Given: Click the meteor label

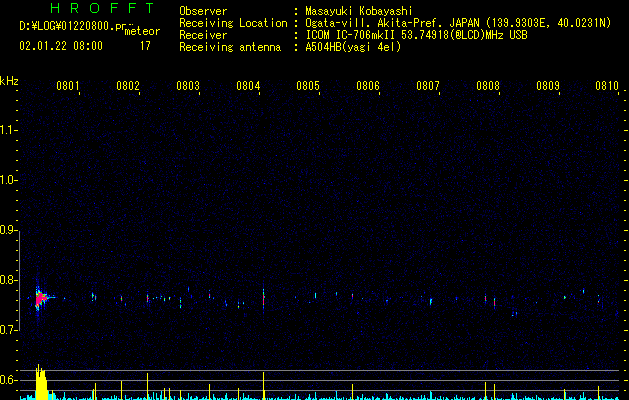Looking at the screenshot, I should click(142, 31).
